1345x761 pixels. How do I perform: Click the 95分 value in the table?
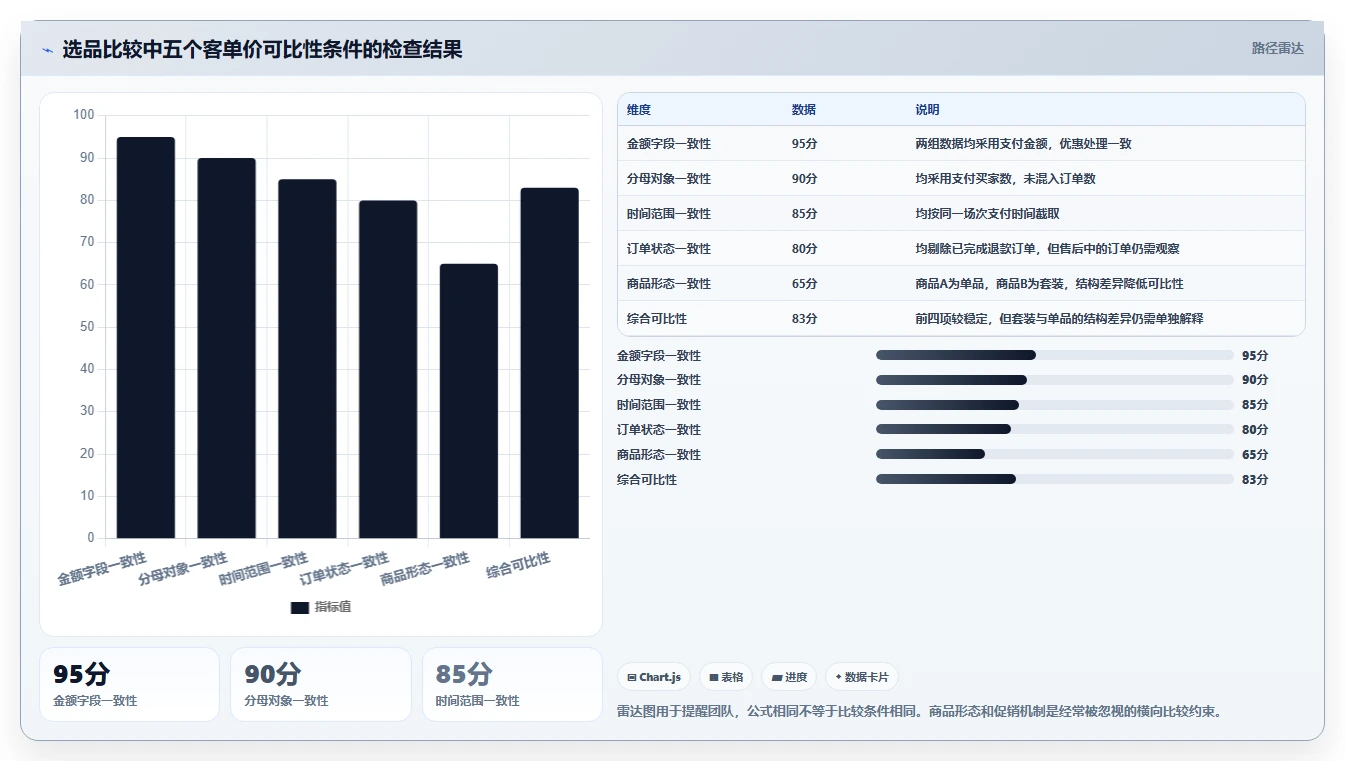pos(804,144)
